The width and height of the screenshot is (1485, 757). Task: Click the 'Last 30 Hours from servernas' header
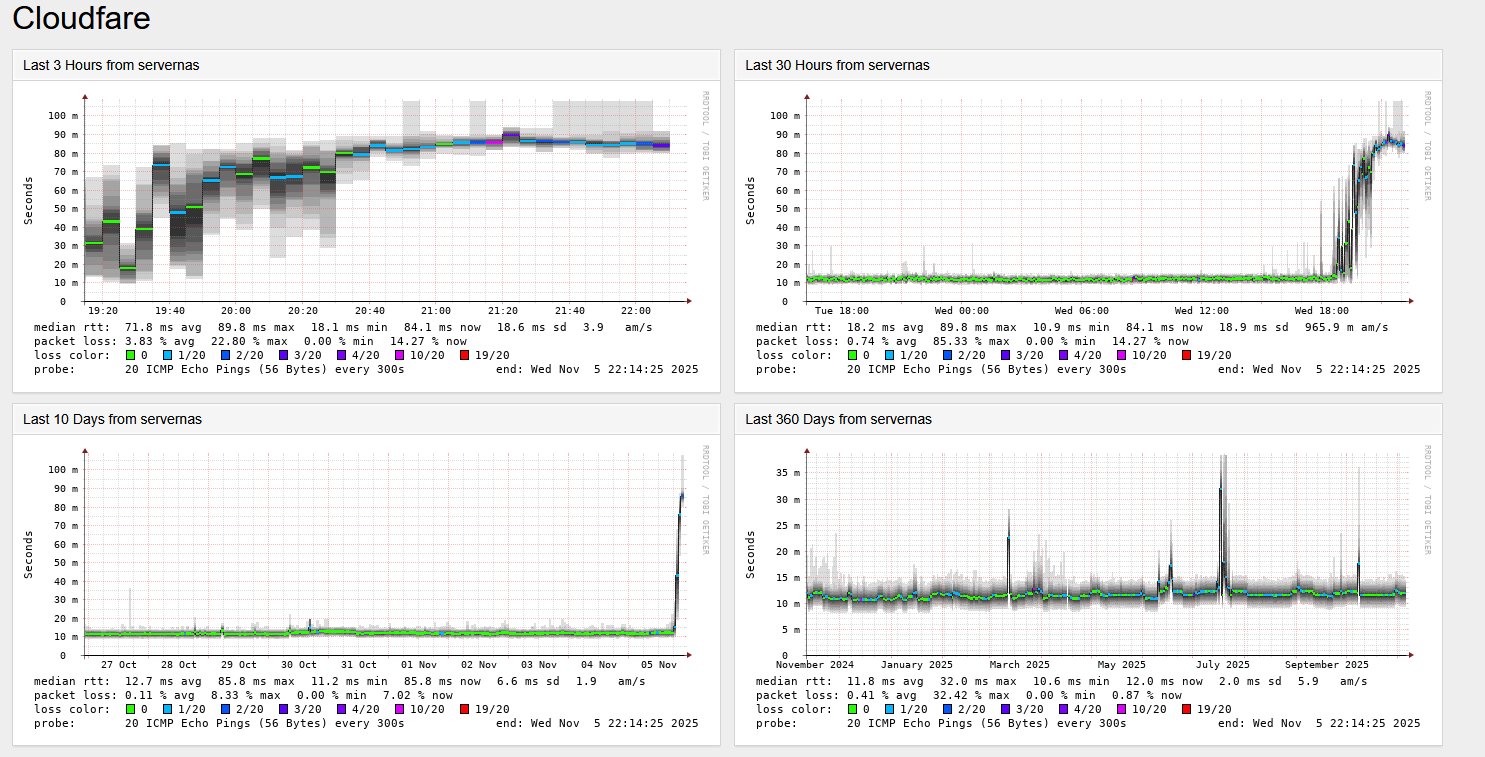837,65
